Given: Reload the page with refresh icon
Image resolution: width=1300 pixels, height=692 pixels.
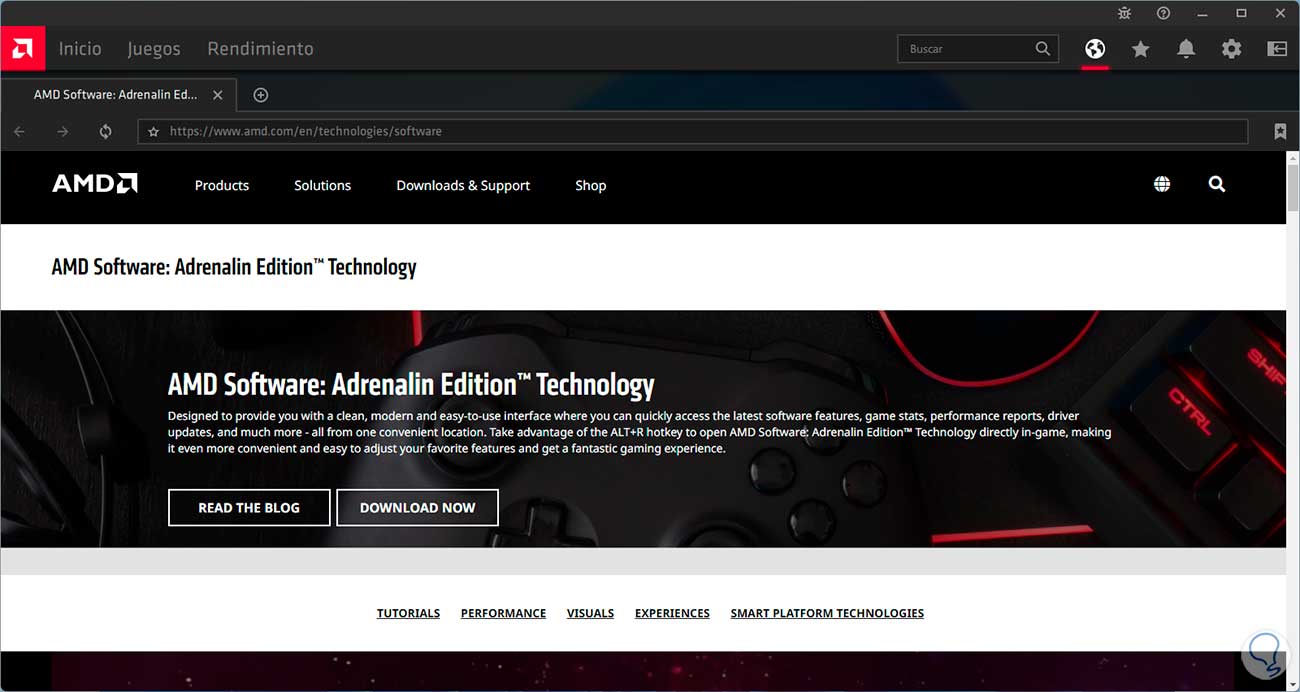Looking at the screenshot, I should (105, 131).
